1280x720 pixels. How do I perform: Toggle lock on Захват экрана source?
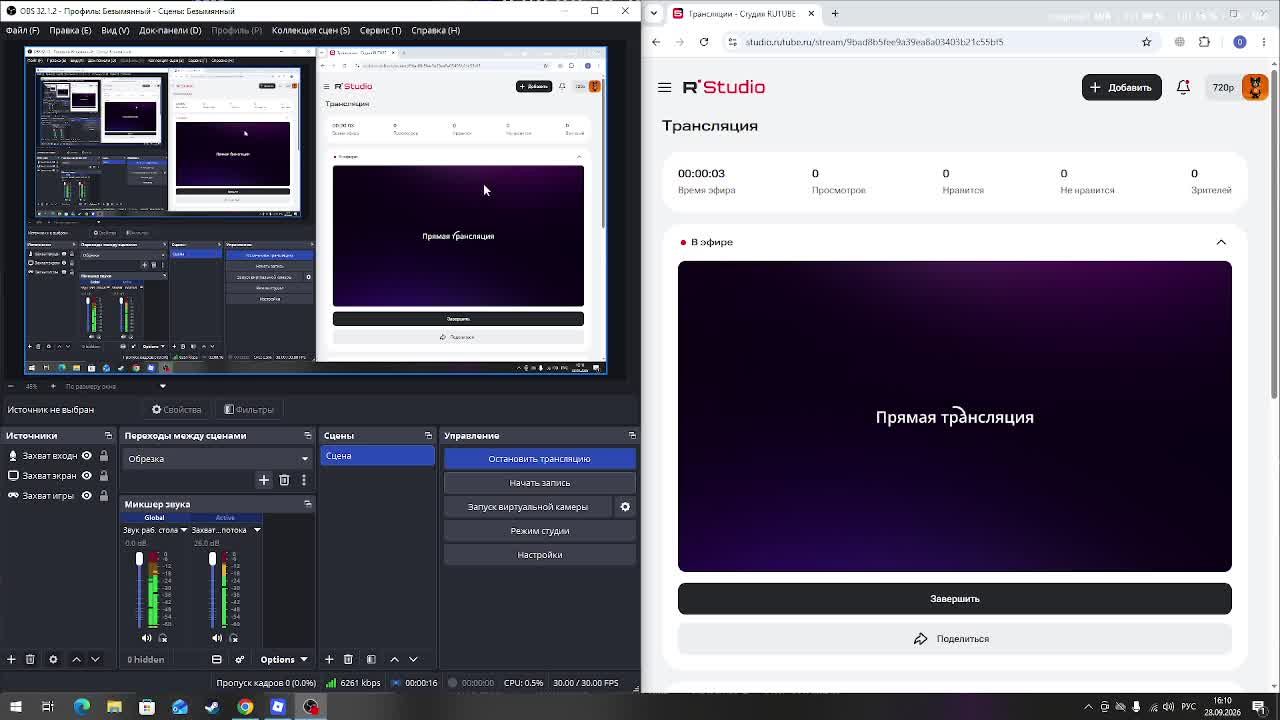(103, 476)
